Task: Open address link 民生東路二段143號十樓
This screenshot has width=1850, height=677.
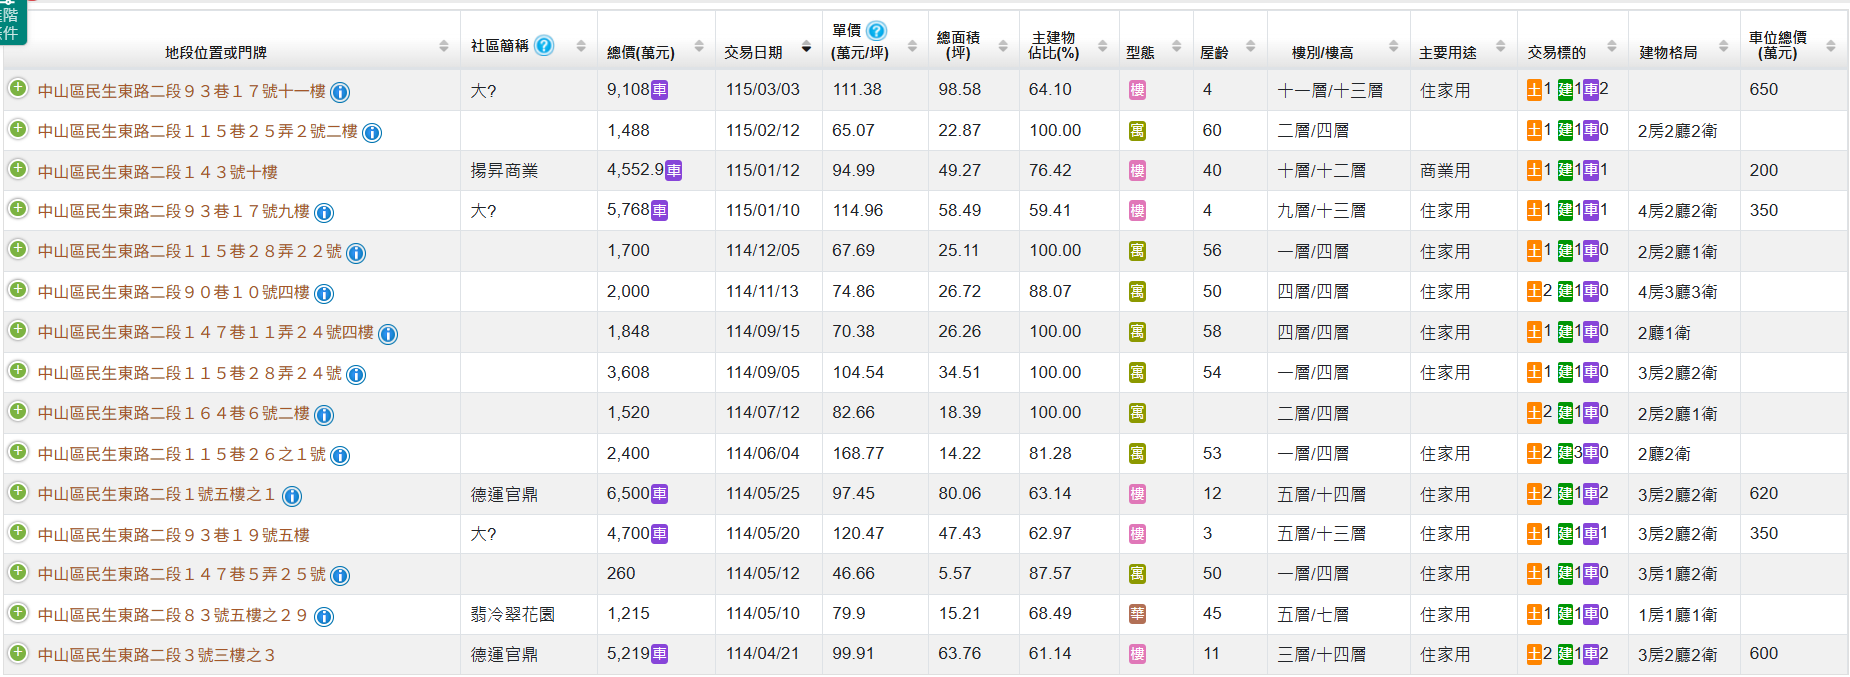Action: coord(158,171)
